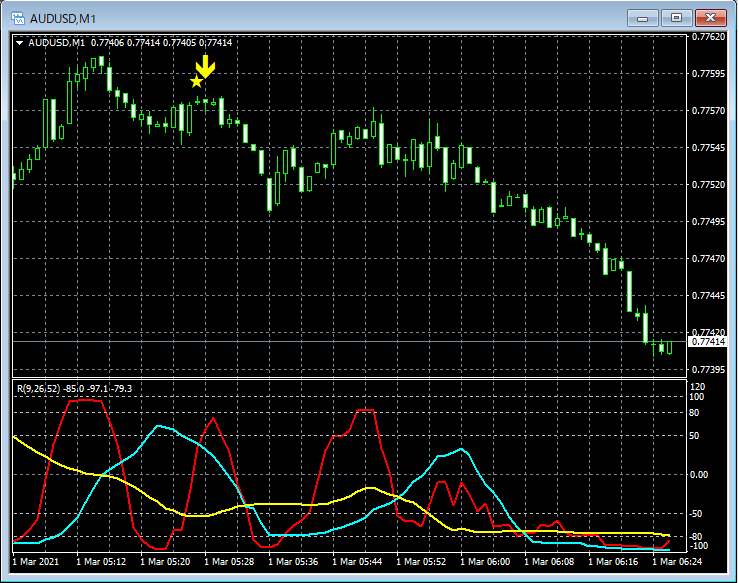This screenshot has height=583, width=739.
Task: Select the yellow star marker on chart
Action: 196,81
